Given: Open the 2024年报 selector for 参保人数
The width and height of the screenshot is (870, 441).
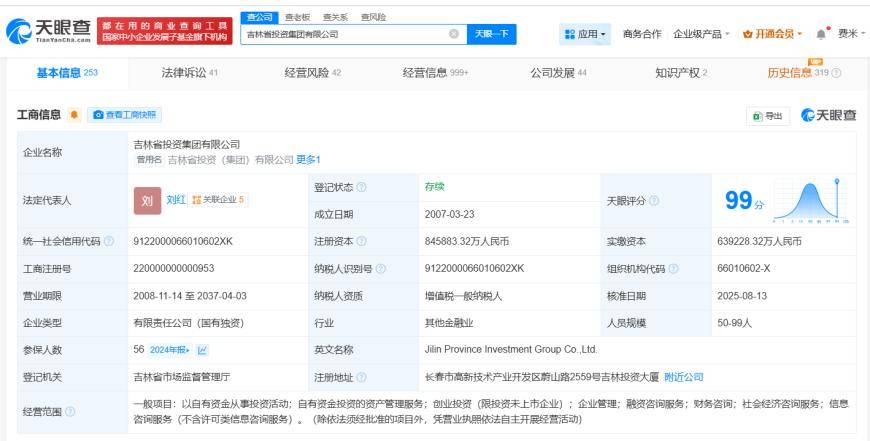Looking at the screenshot, I should pyautogui.click(x=170, y=350).
